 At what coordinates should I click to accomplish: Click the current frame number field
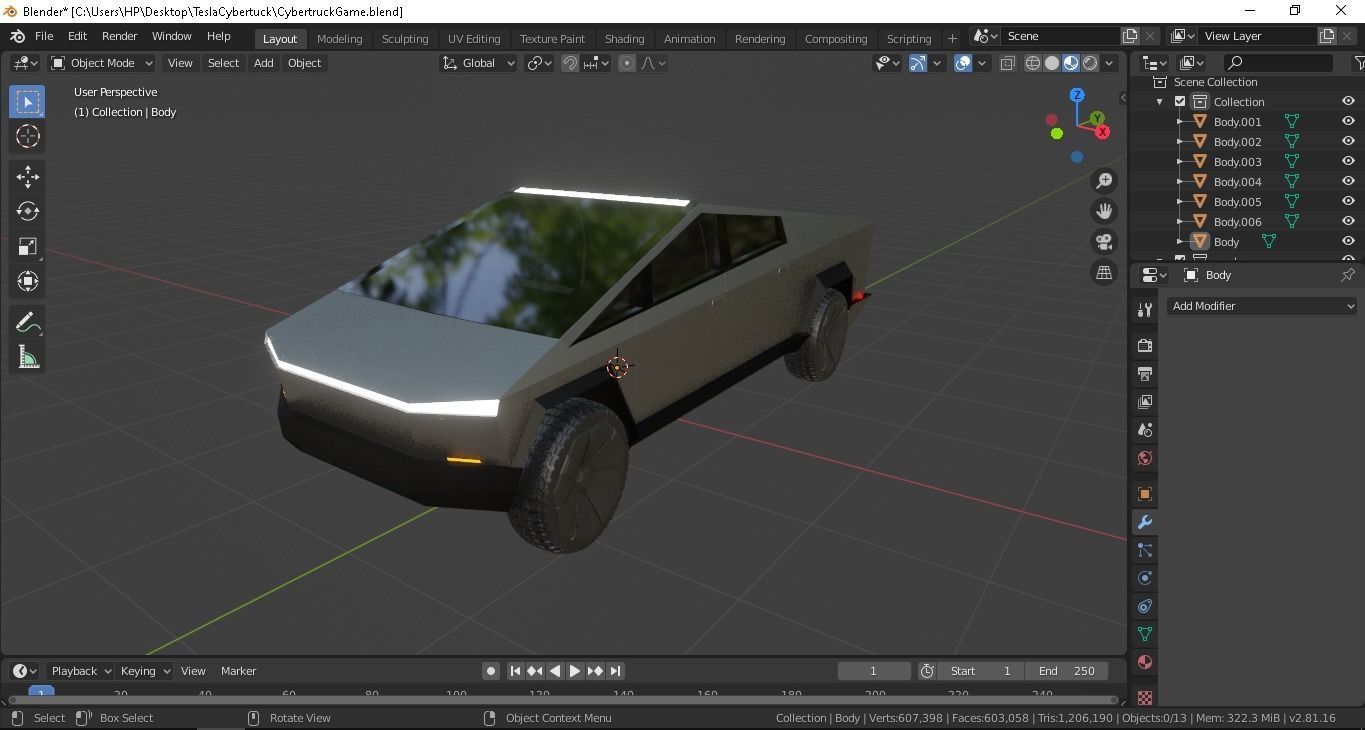[x=873, y=671]
